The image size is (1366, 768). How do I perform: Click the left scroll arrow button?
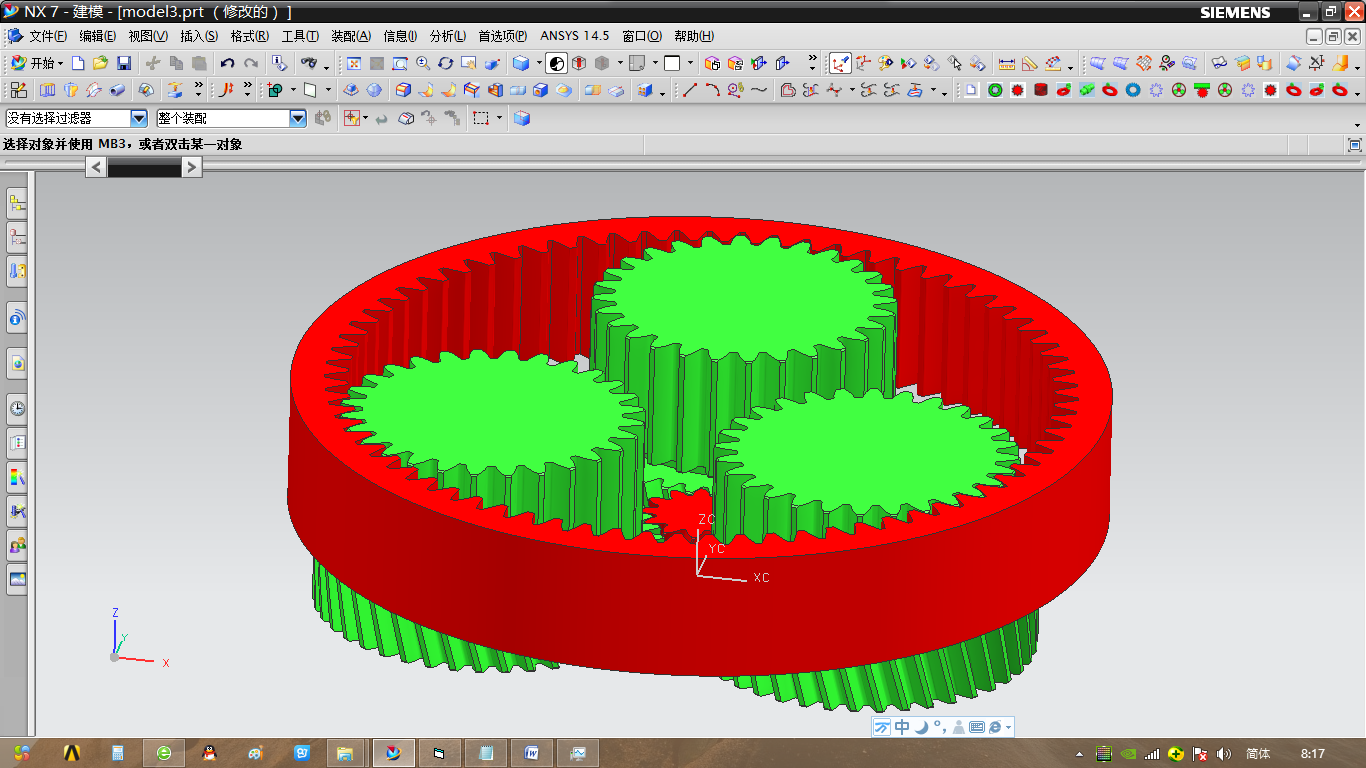click(96, 168)
